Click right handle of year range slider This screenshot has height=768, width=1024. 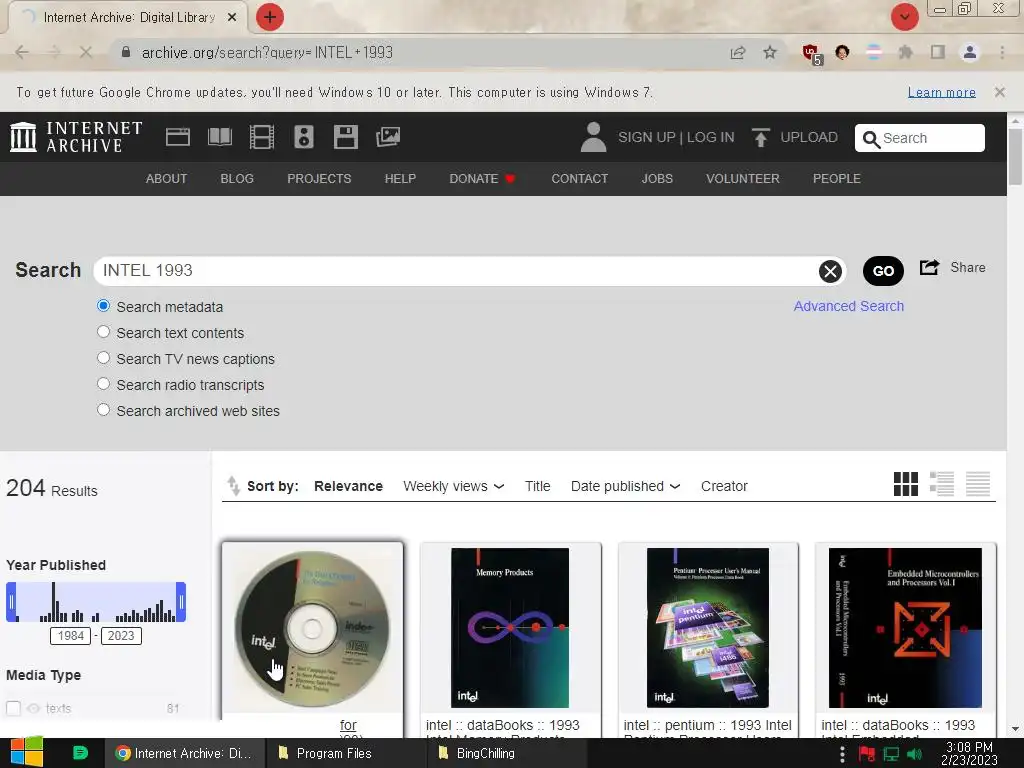pyautogui.click(x=181, y=601)
